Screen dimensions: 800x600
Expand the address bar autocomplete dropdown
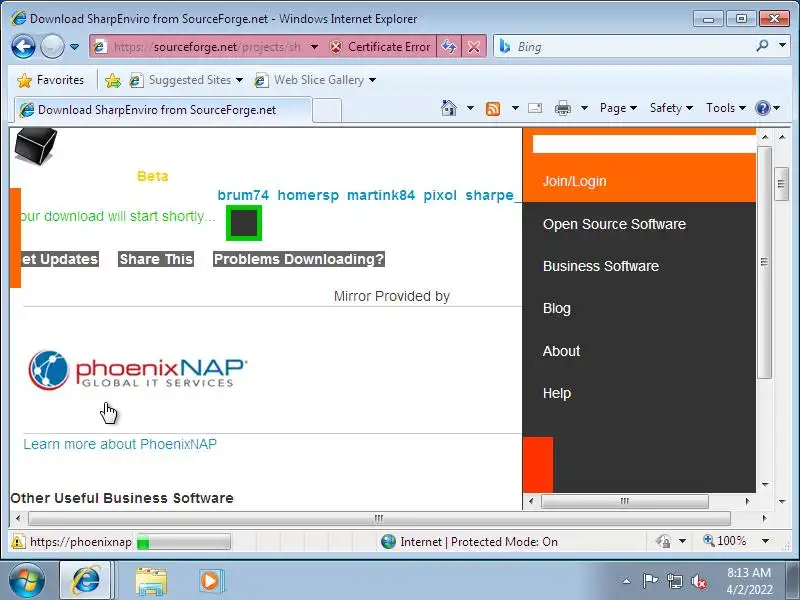point(314,47)
